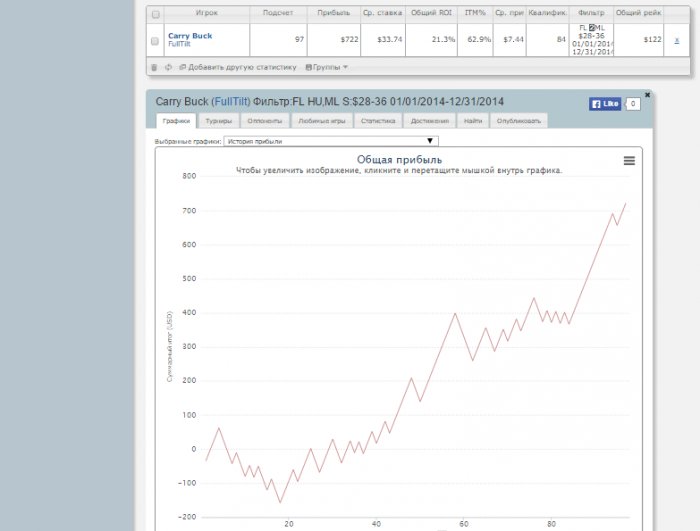This screenshot has width=700, height=531.
Task: Toggle the select-all checkbox in table header
Action: [154, 15]
